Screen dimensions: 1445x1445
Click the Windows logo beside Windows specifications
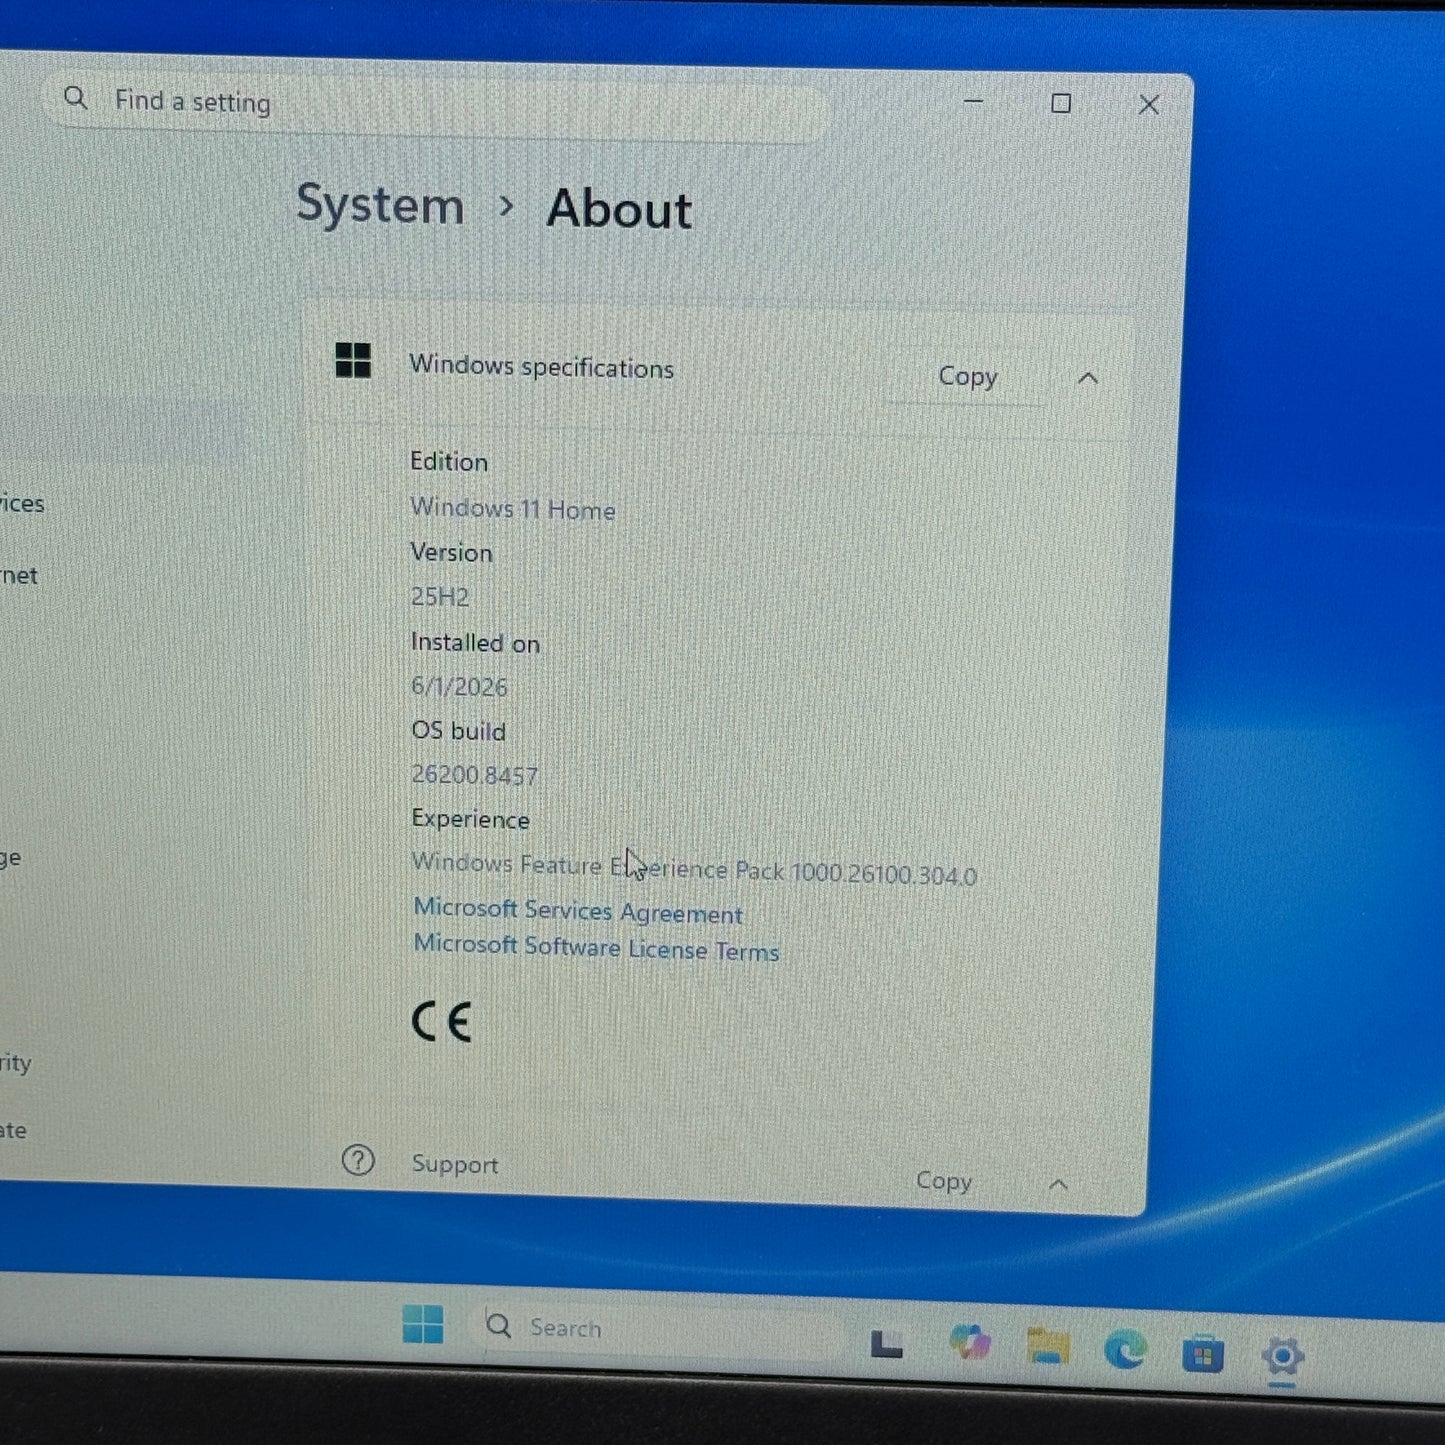point(353,360)
